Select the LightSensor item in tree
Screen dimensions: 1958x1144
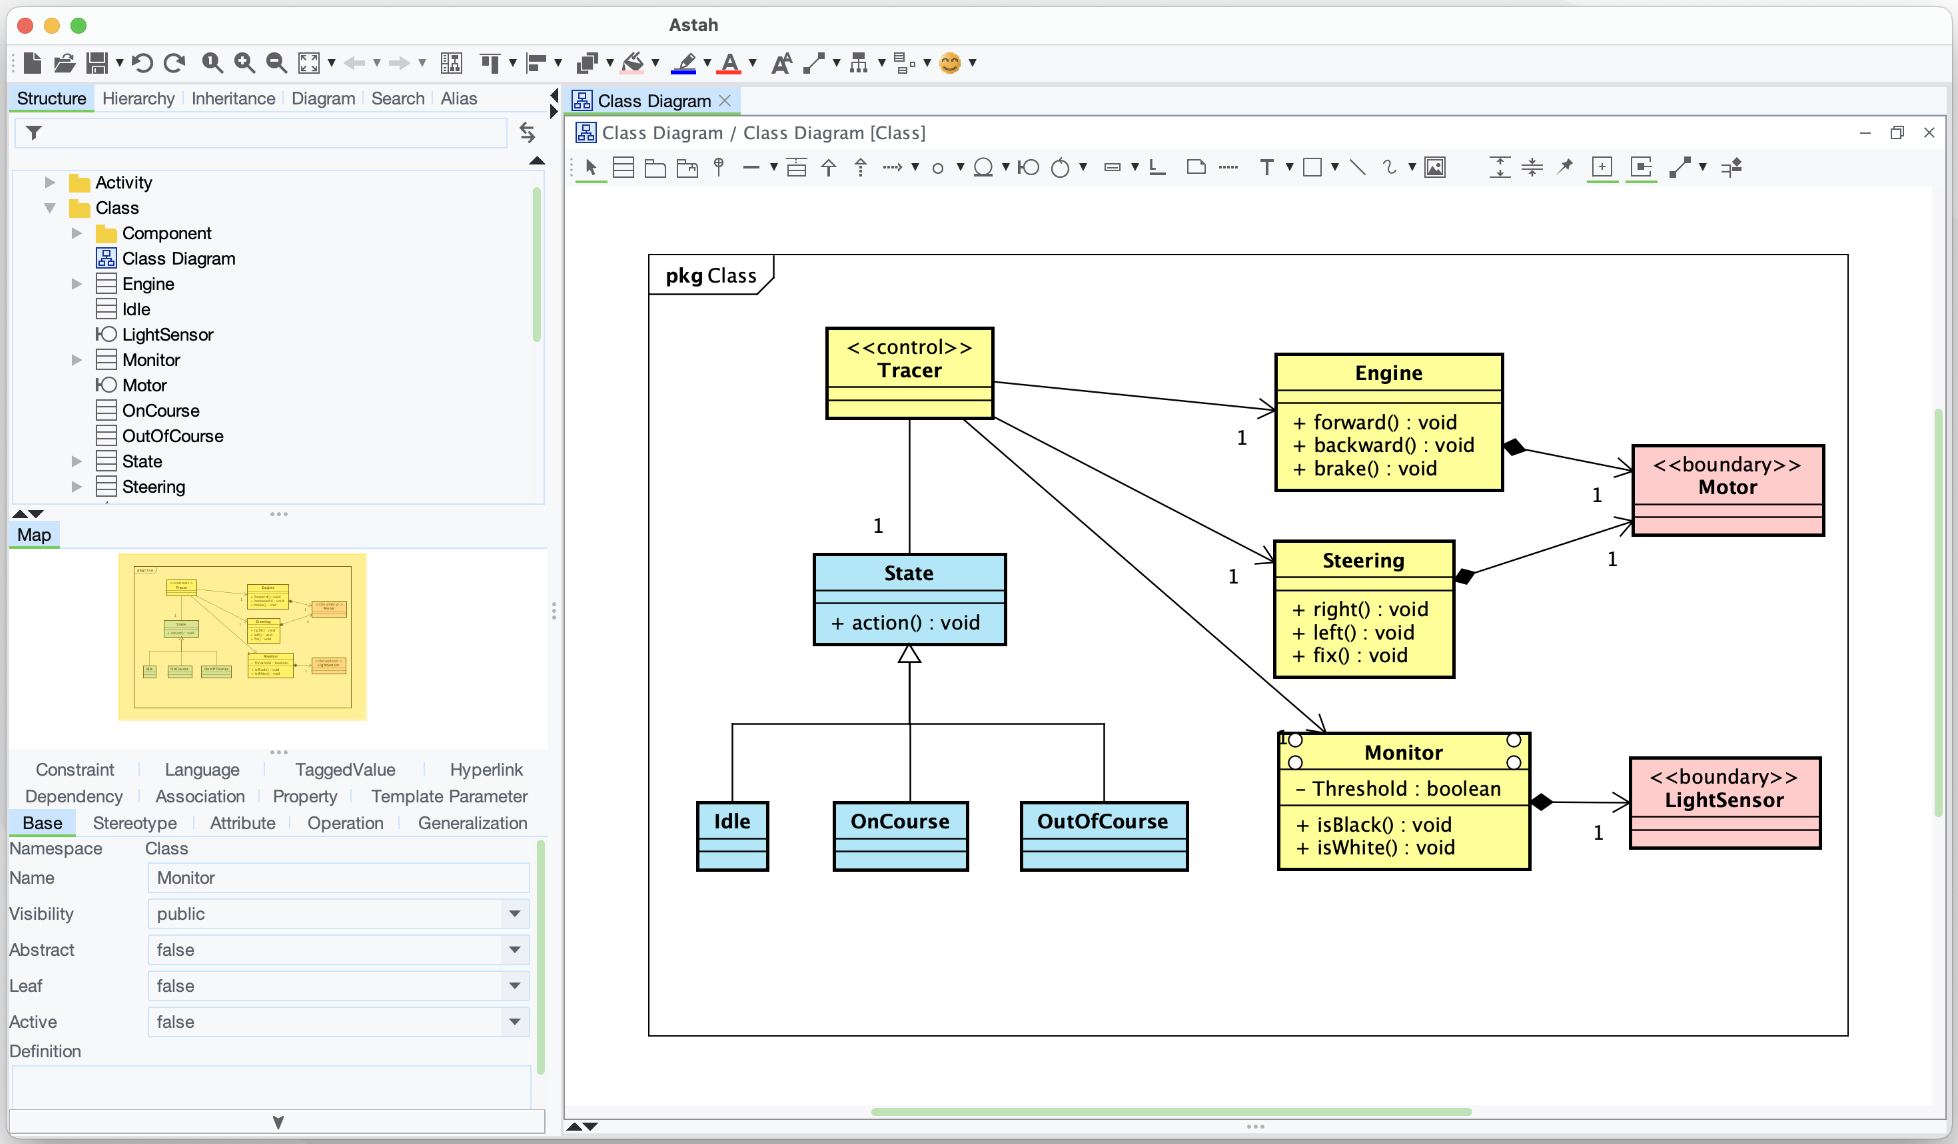pos(167,335)
